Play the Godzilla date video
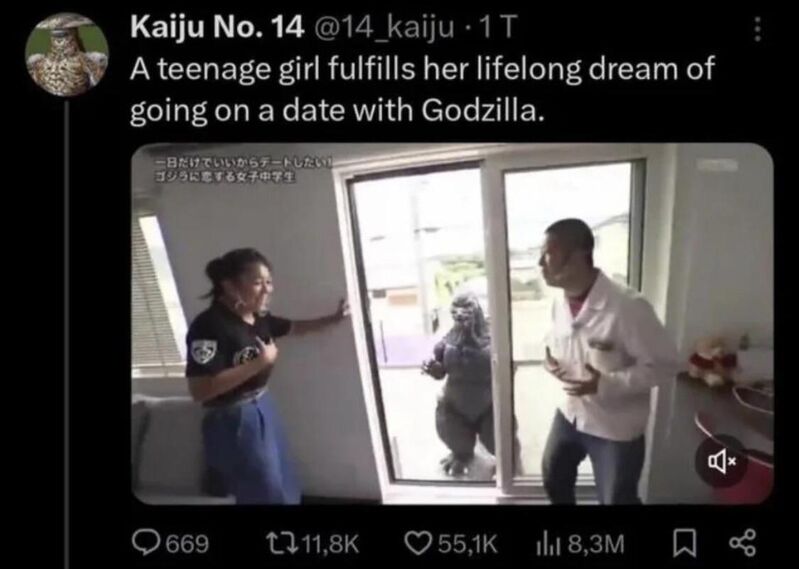The width and height of the screenshot is (799, 569). click(452, 324)
